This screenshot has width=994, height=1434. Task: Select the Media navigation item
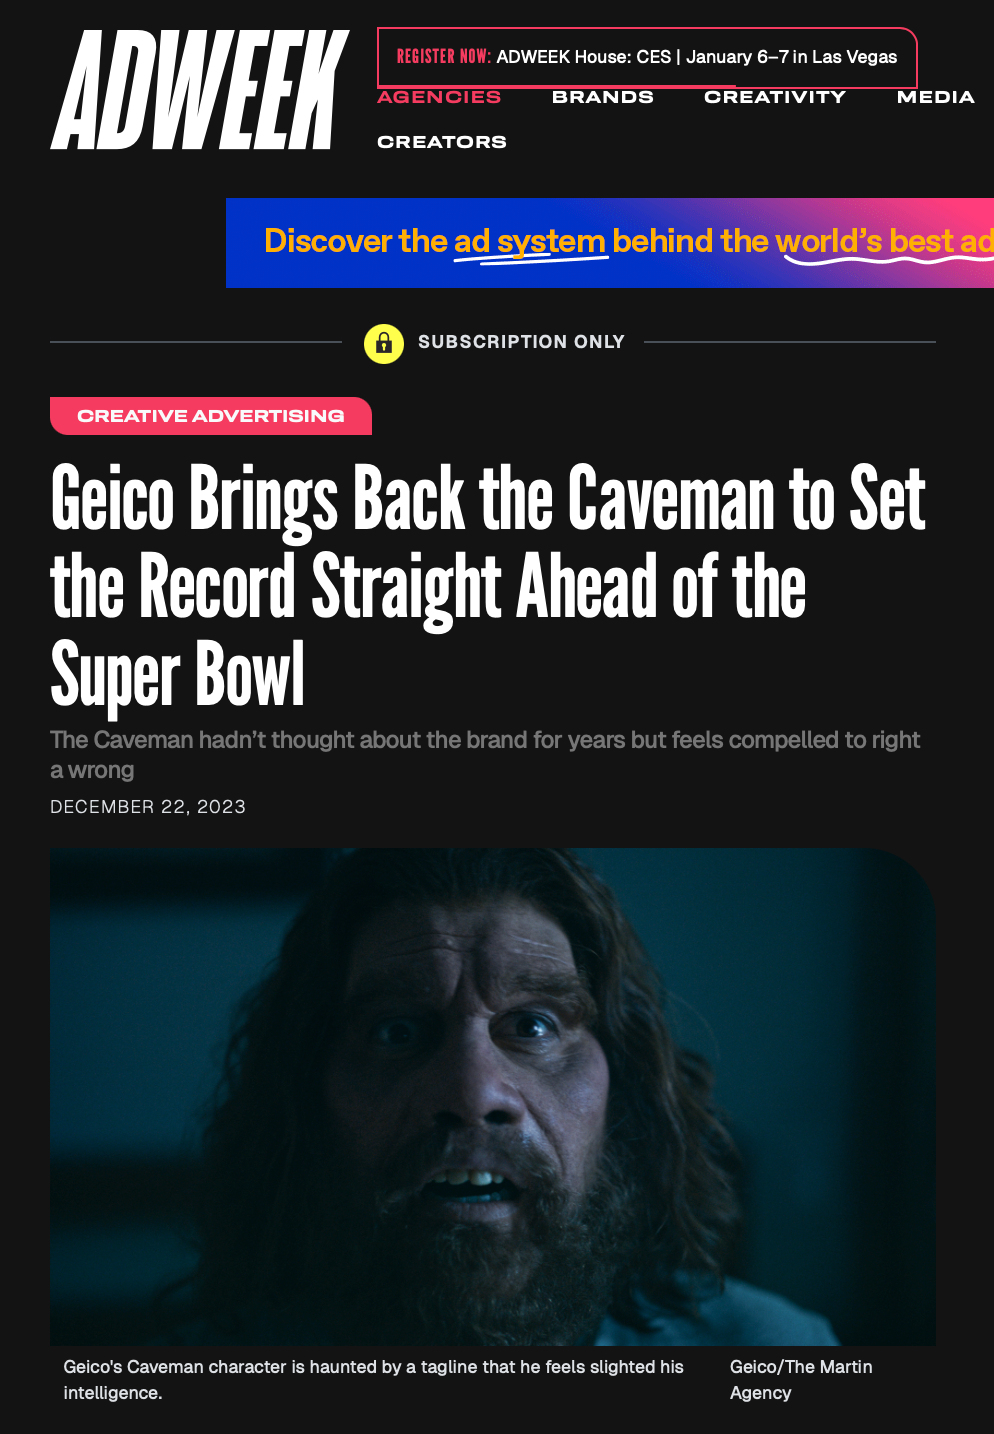936,97
